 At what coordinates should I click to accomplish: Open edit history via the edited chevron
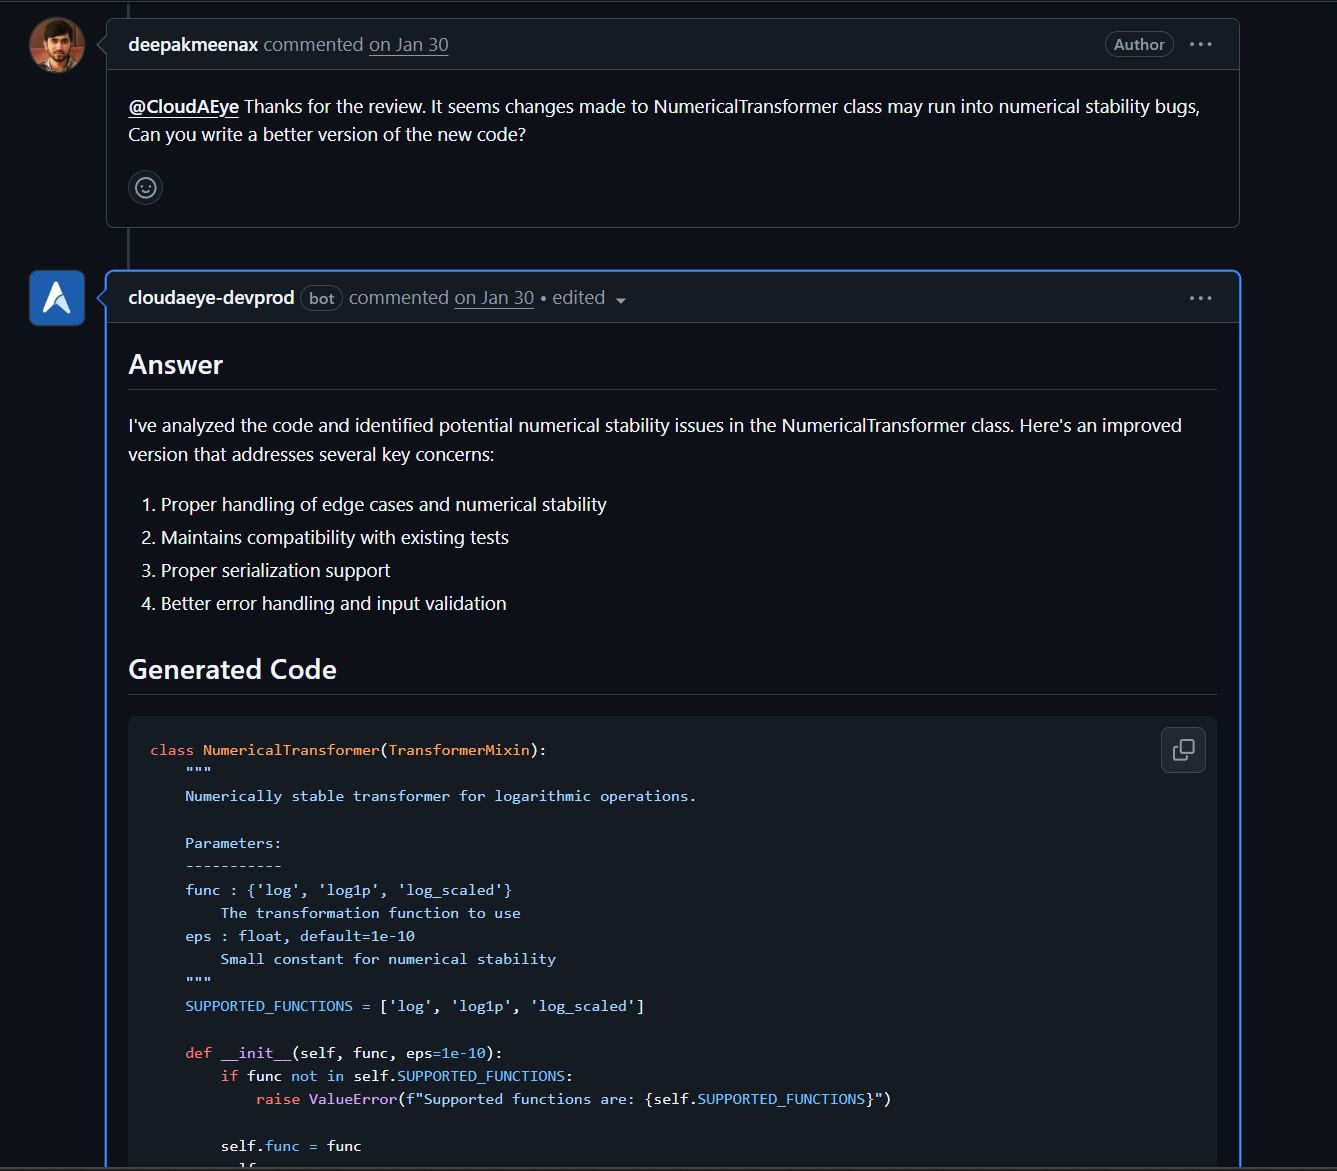621,299
